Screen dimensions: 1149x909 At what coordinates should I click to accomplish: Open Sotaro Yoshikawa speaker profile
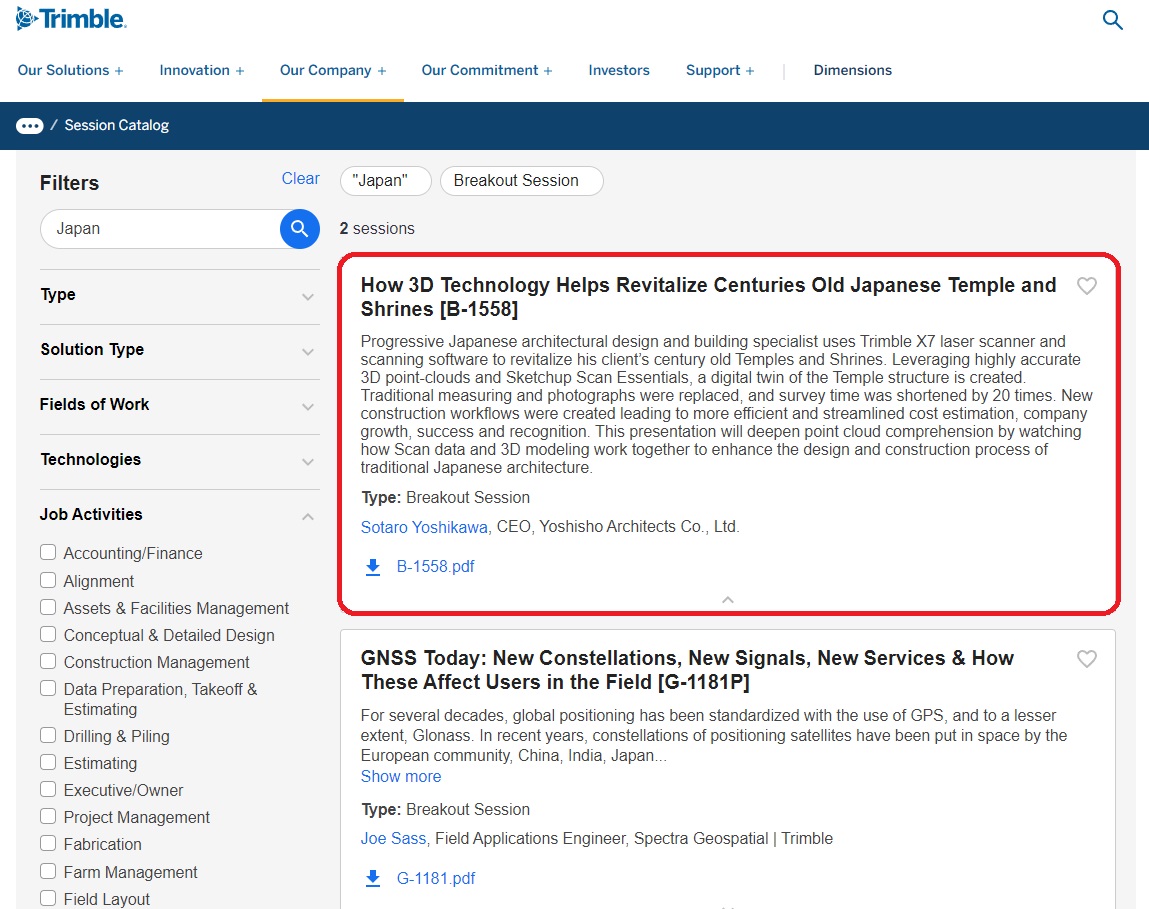tap(424, 527)
